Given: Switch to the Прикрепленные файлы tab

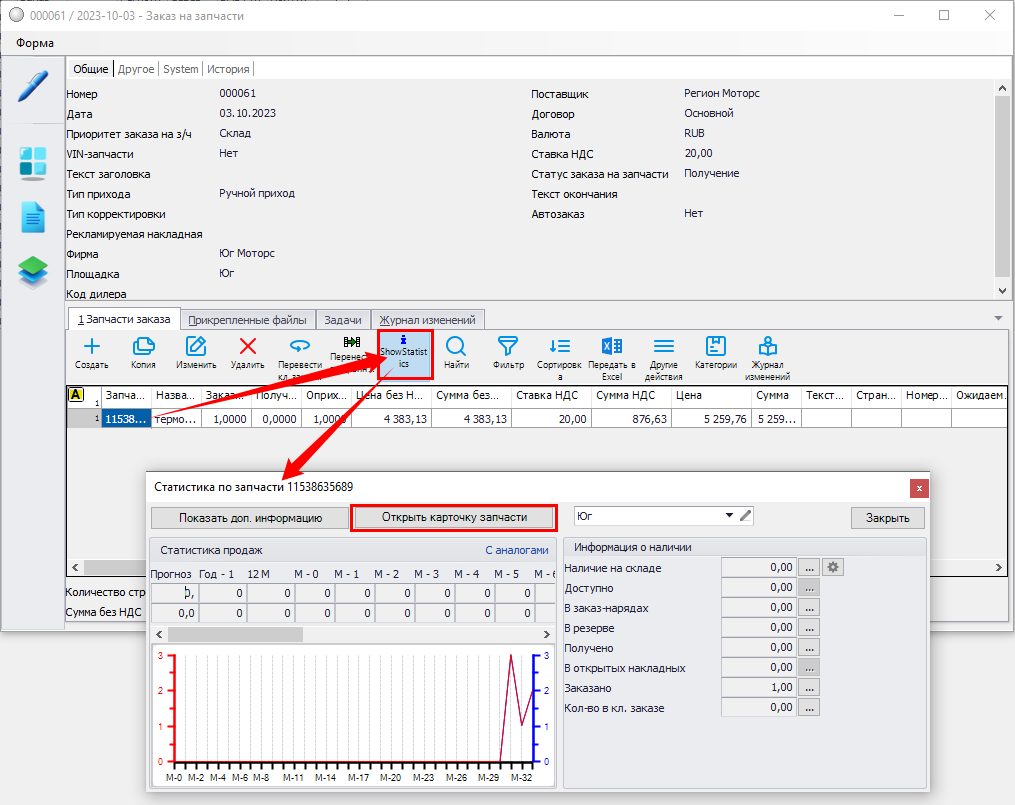Looking at the screenshot, I should 248,320.
